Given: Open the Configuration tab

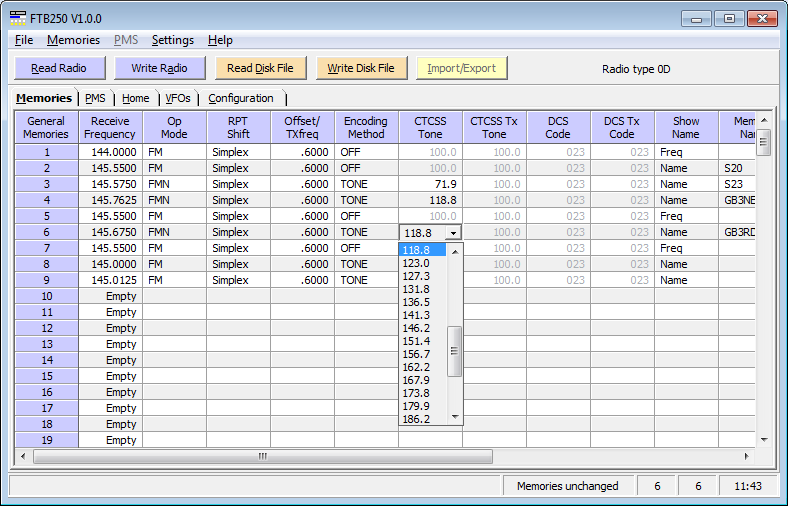Looking at the screenshot, I should coord(241,98).
